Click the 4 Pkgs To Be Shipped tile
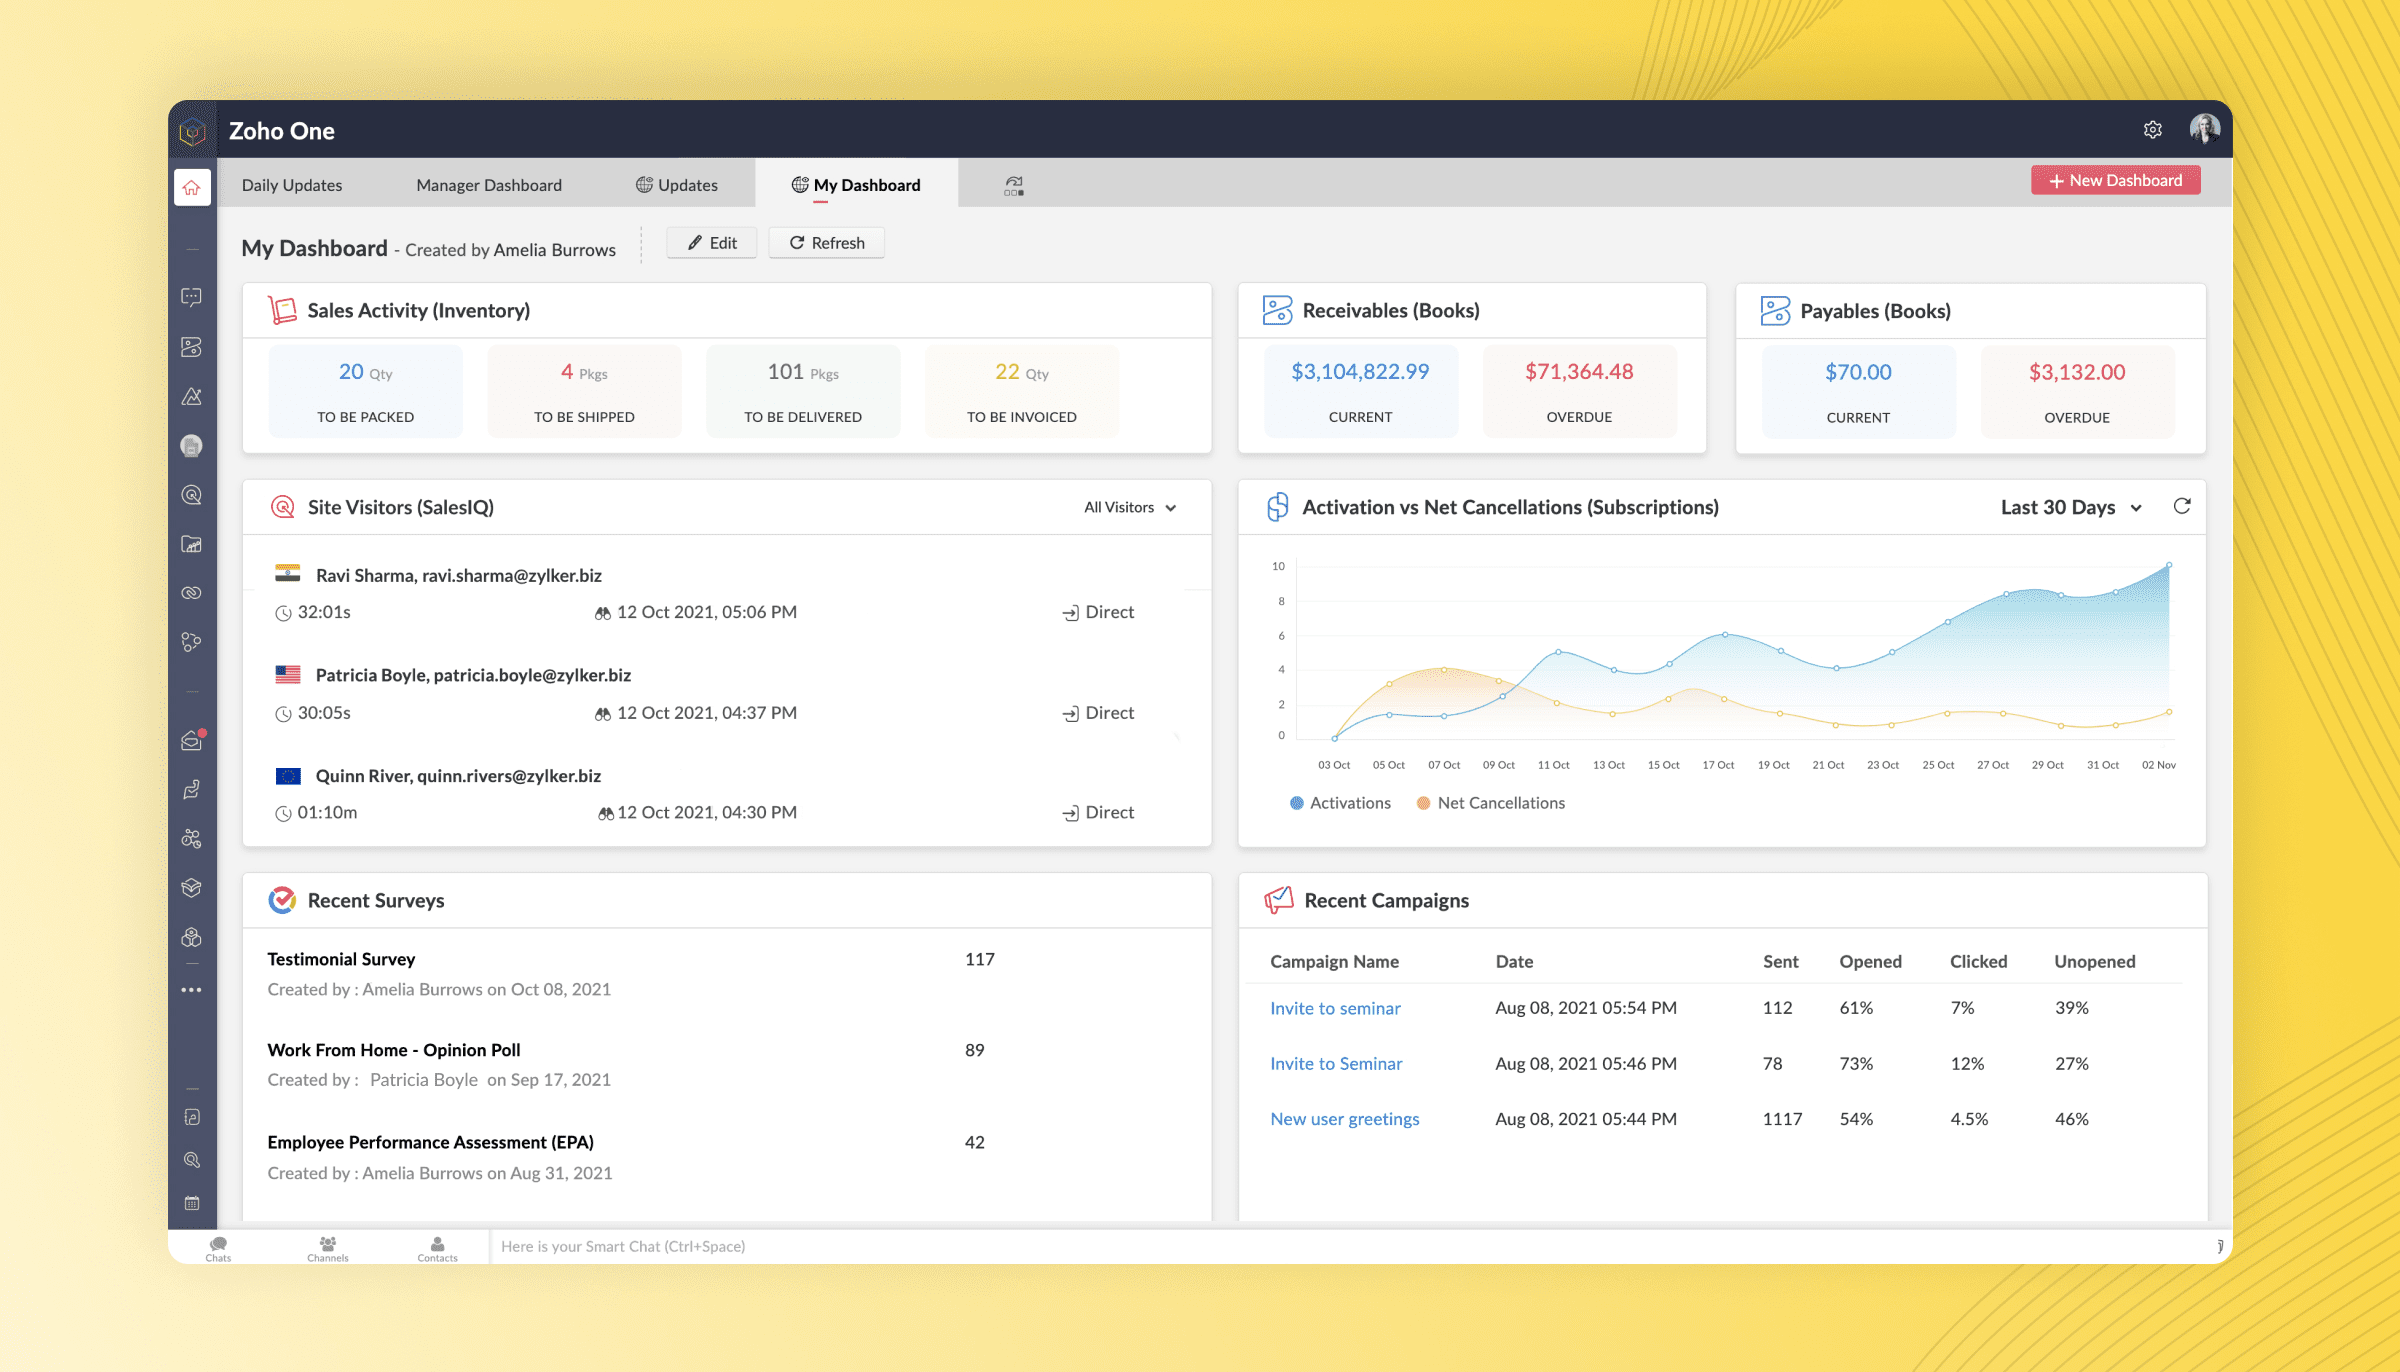 [x=584, y=391]
